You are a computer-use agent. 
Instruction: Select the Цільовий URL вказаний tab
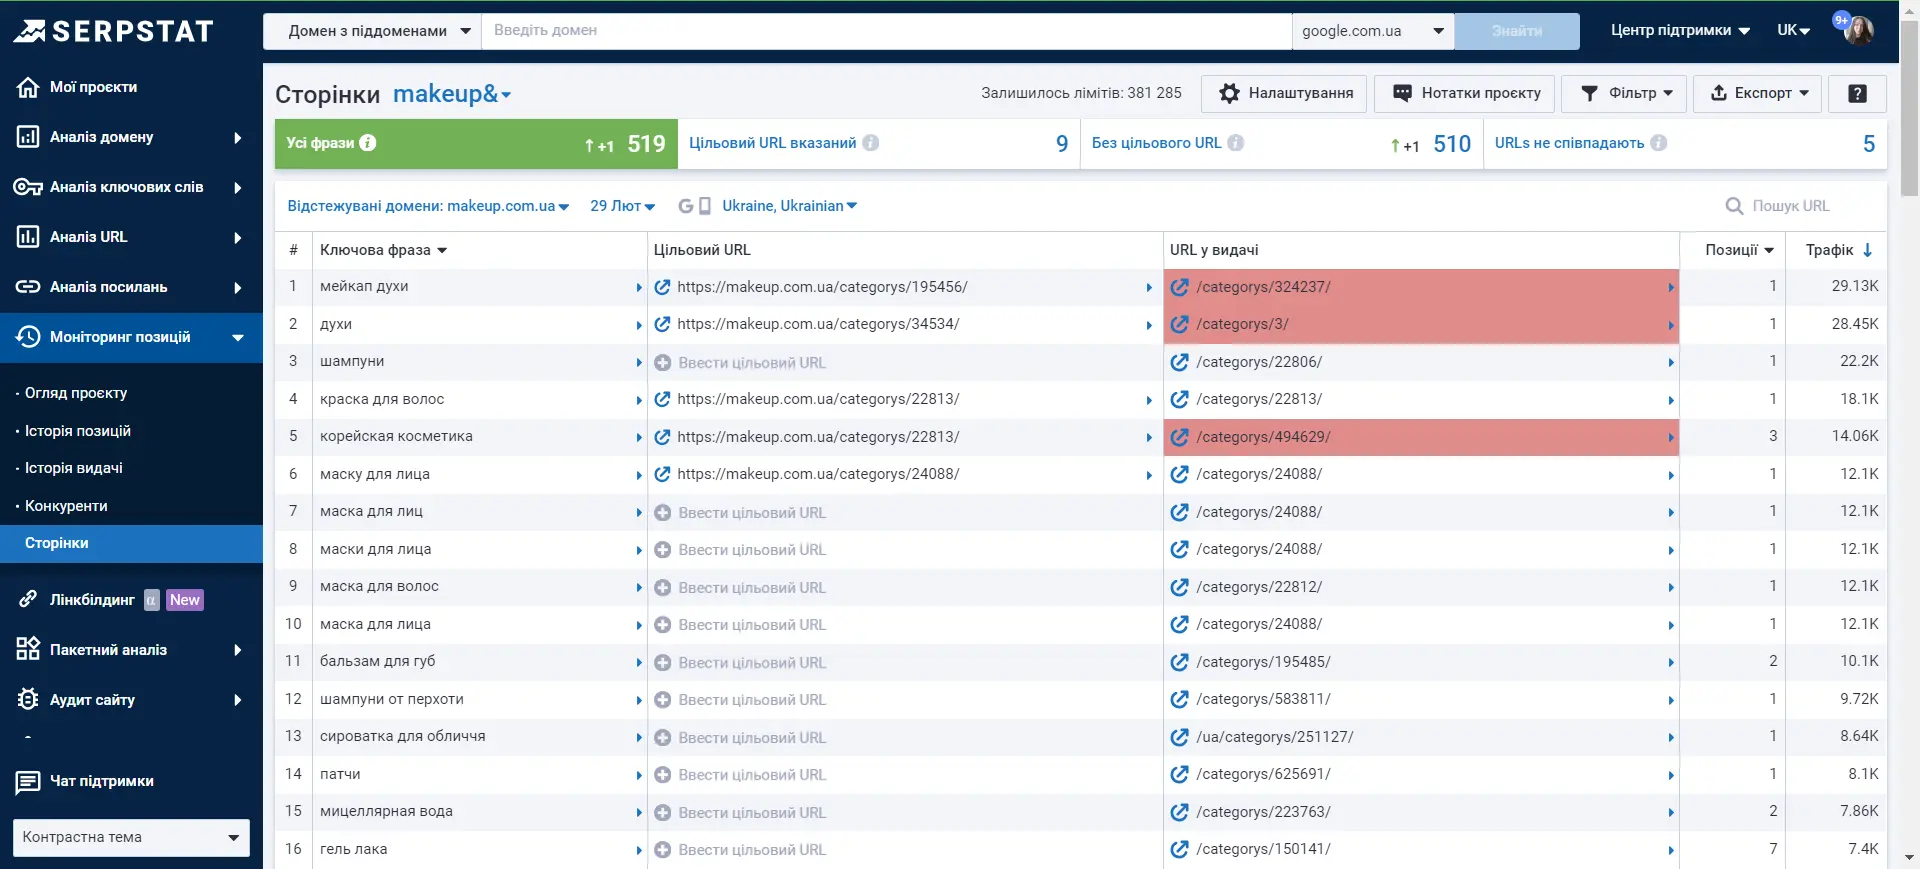pyautogui.click(x=879, y=144)
